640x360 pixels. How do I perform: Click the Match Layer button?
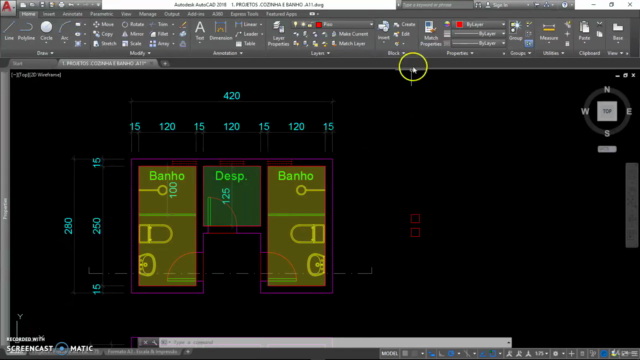click(348, 43)
